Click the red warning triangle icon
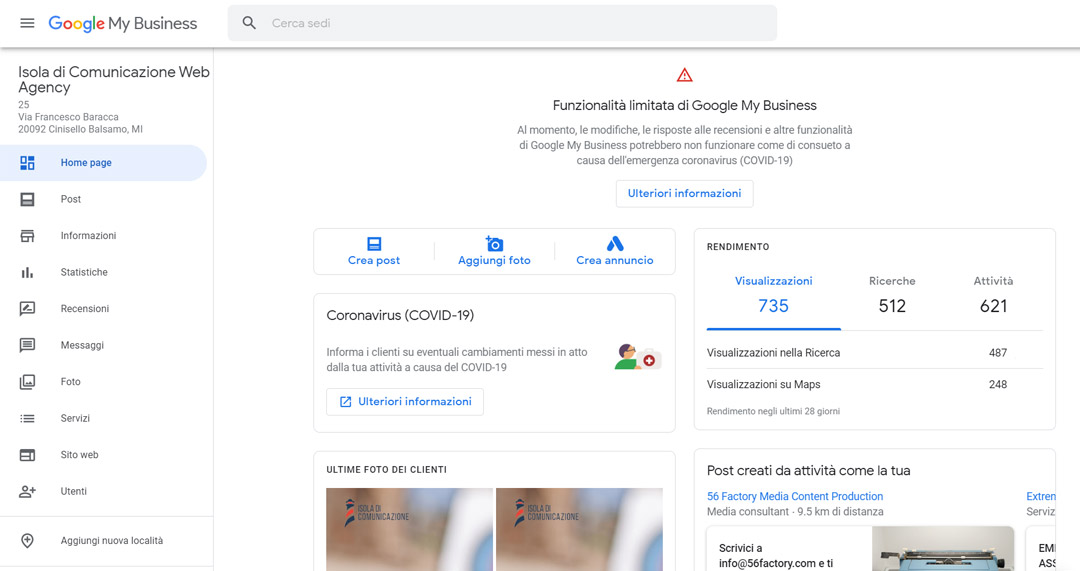 tap(684, 74)
